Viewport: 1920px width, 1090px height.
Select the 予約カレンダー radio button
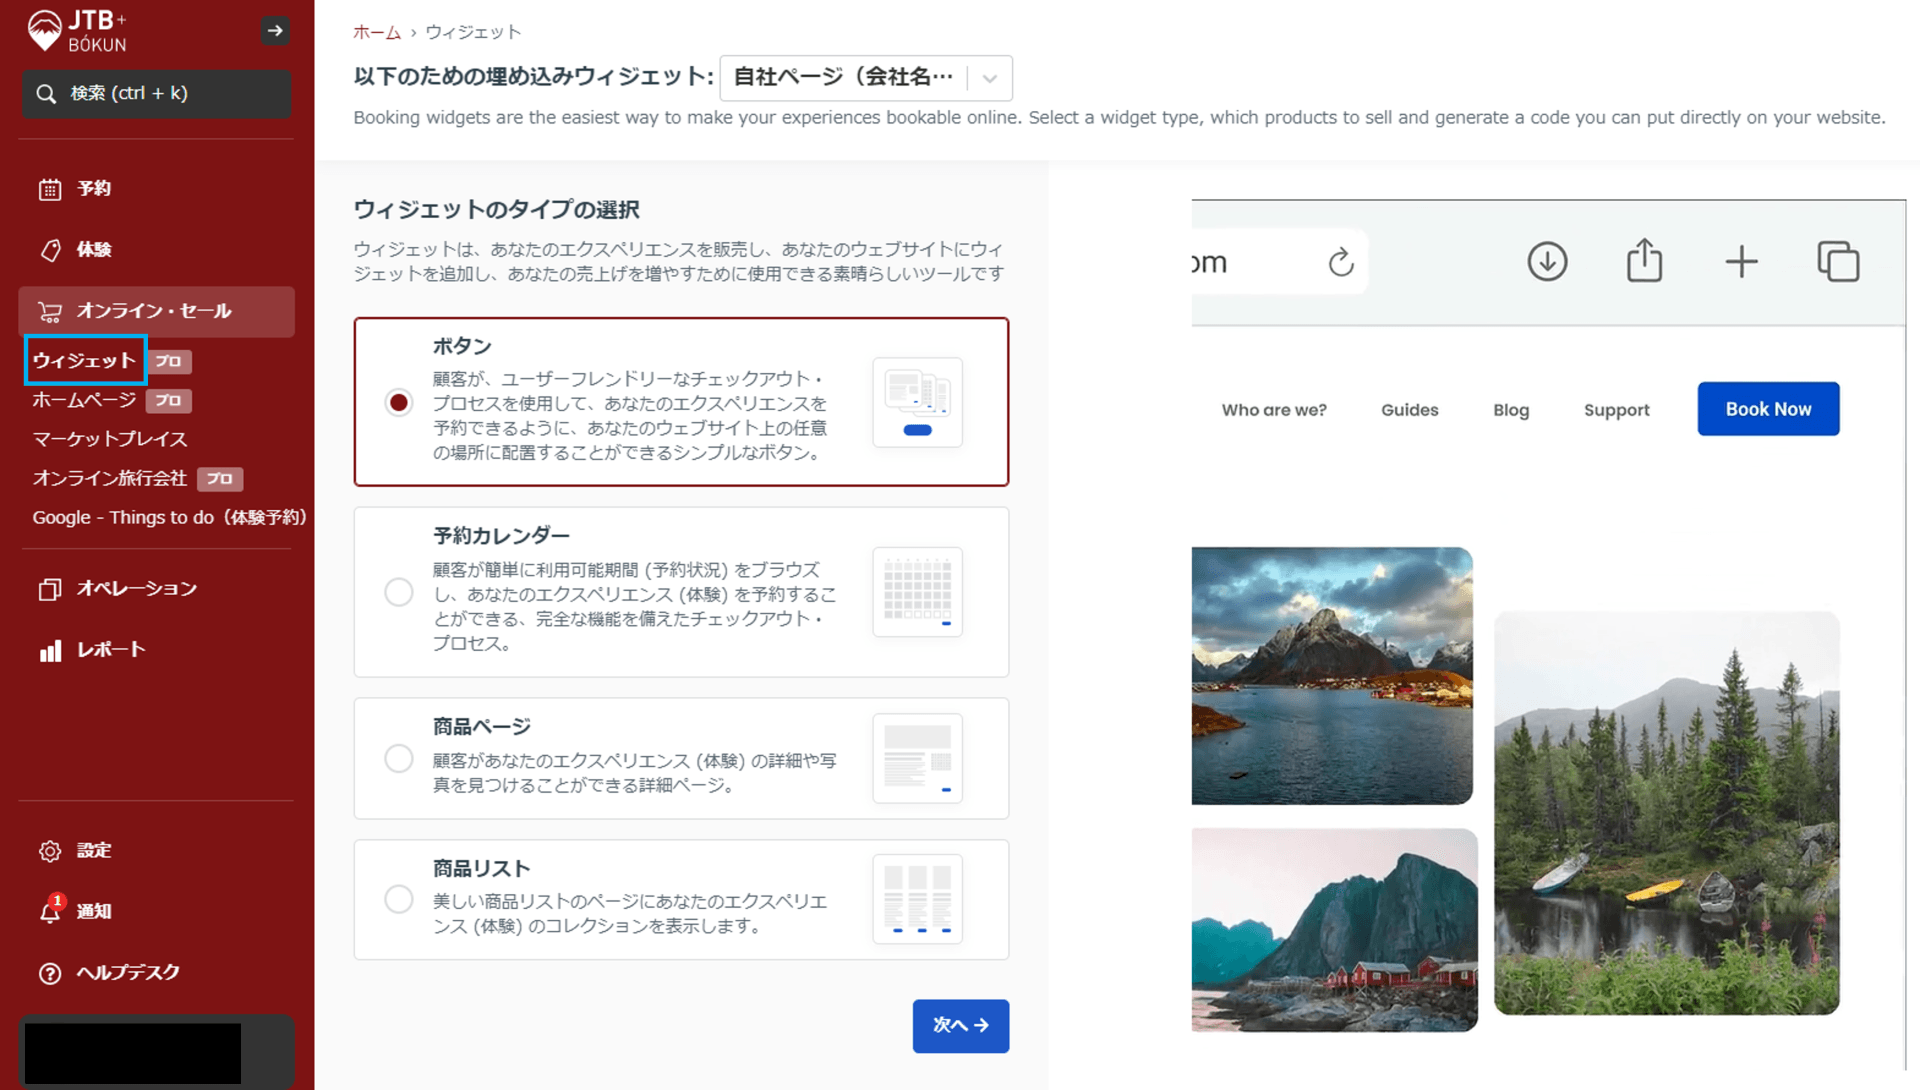(x=399, y=592)
